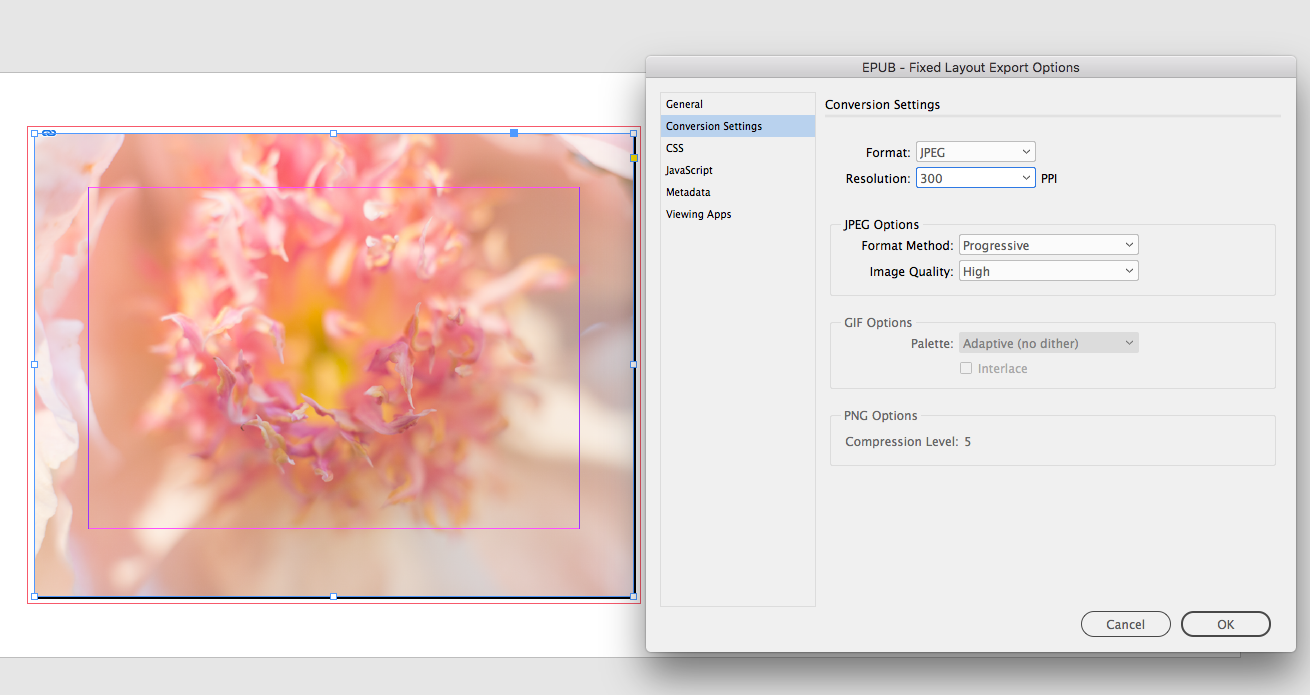Click the left-middle handle of the image frame

(34, 364)
